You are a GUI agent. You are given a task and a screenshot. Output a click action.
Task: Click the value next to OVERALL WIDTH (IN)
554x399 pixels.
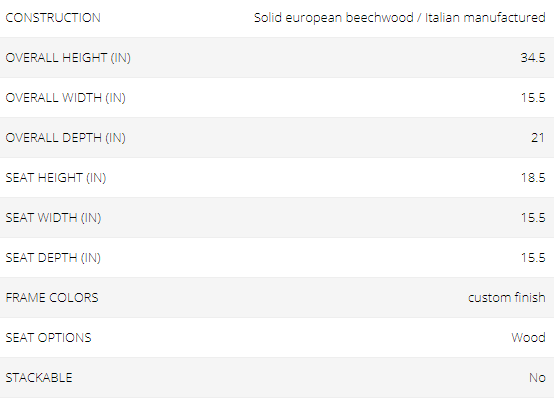(533, 98)
